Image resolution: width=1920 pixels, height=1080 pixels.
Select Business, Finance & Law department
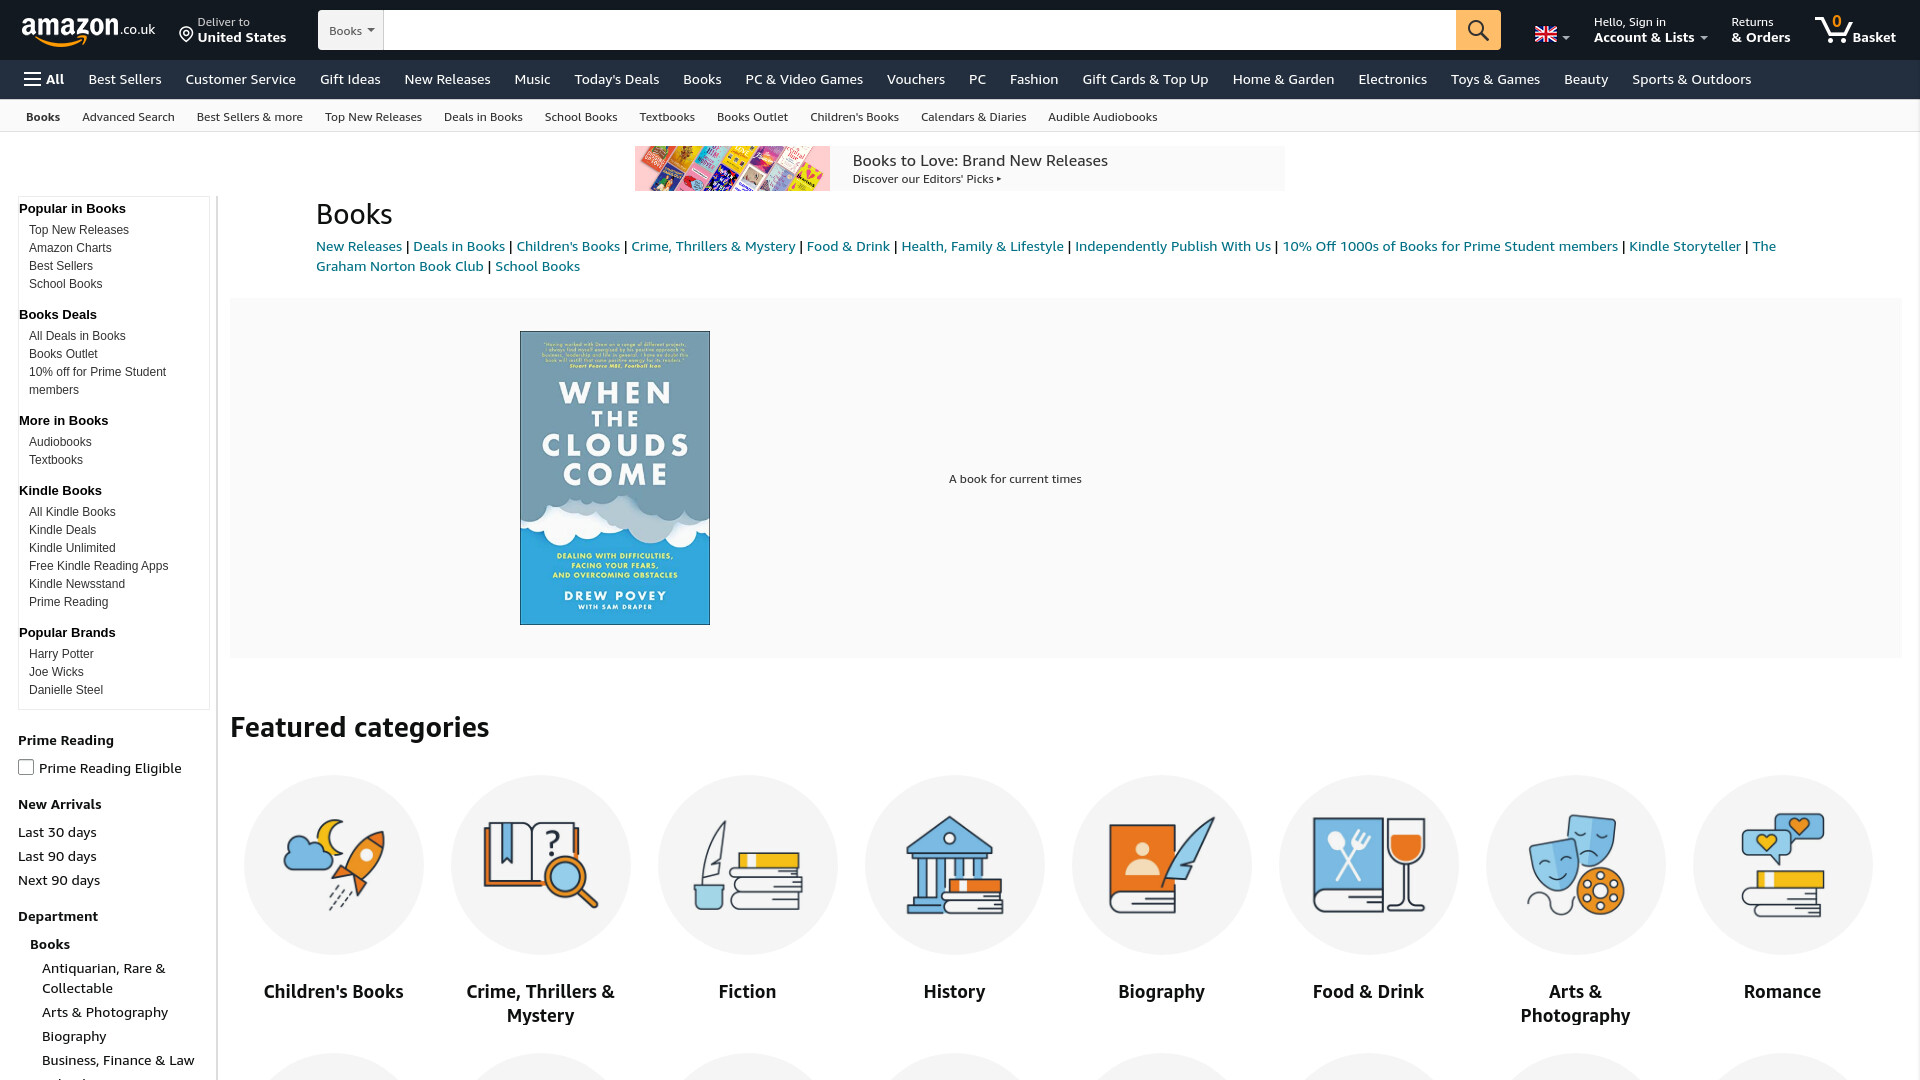[118, 1060]
